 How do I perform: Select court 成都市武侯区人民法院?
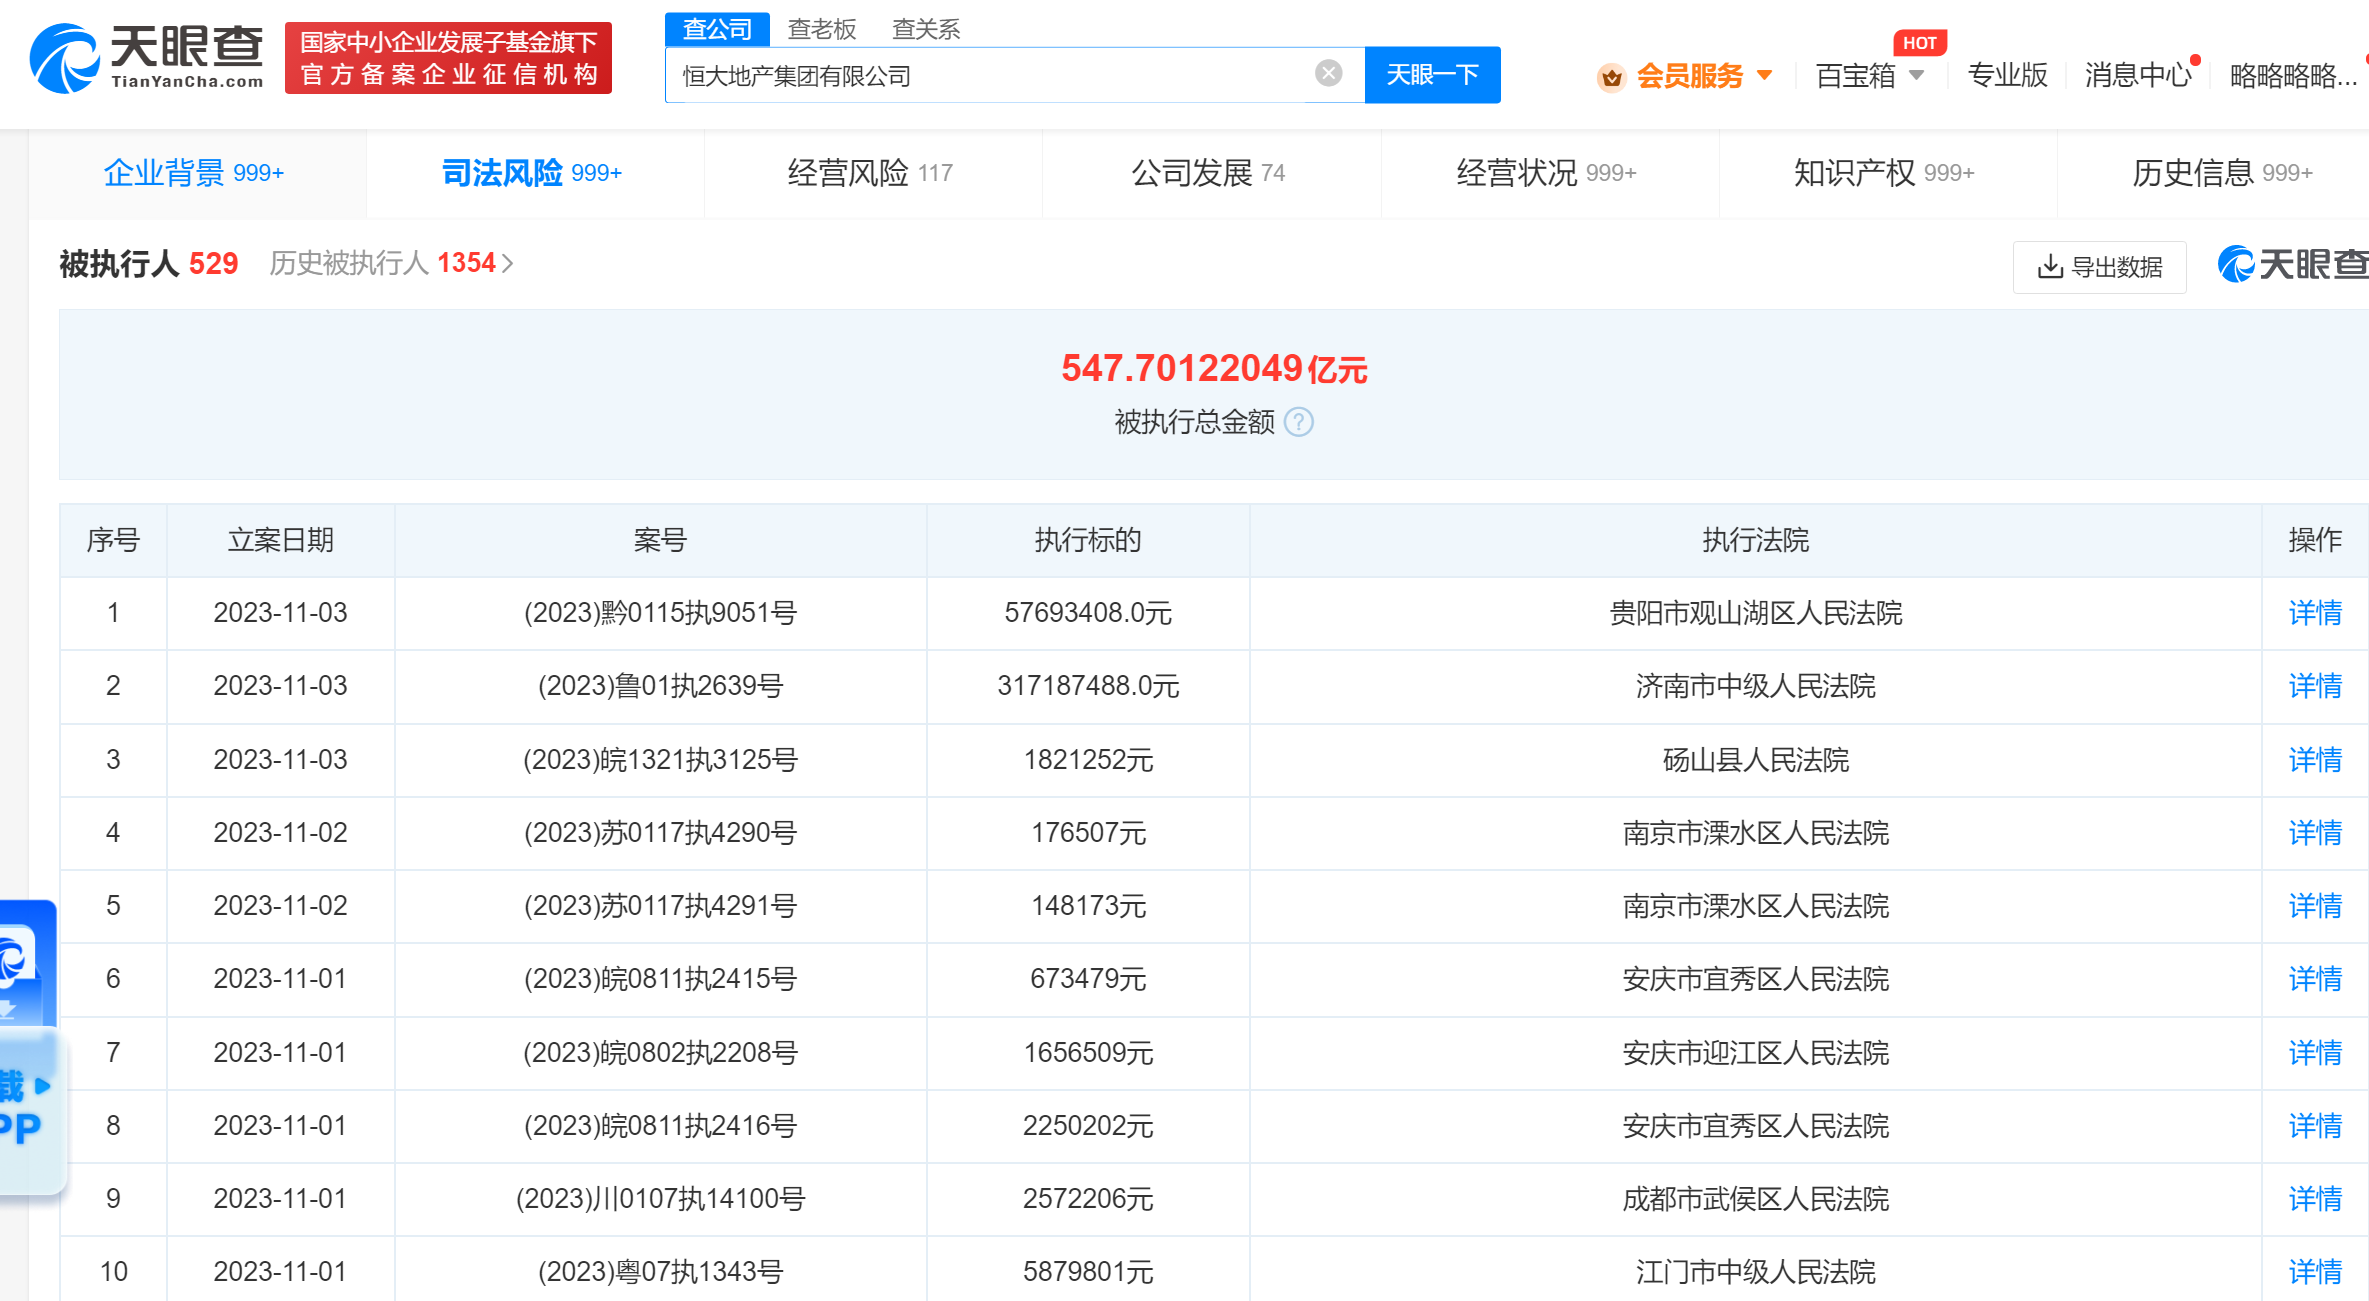[1756, 1199]
